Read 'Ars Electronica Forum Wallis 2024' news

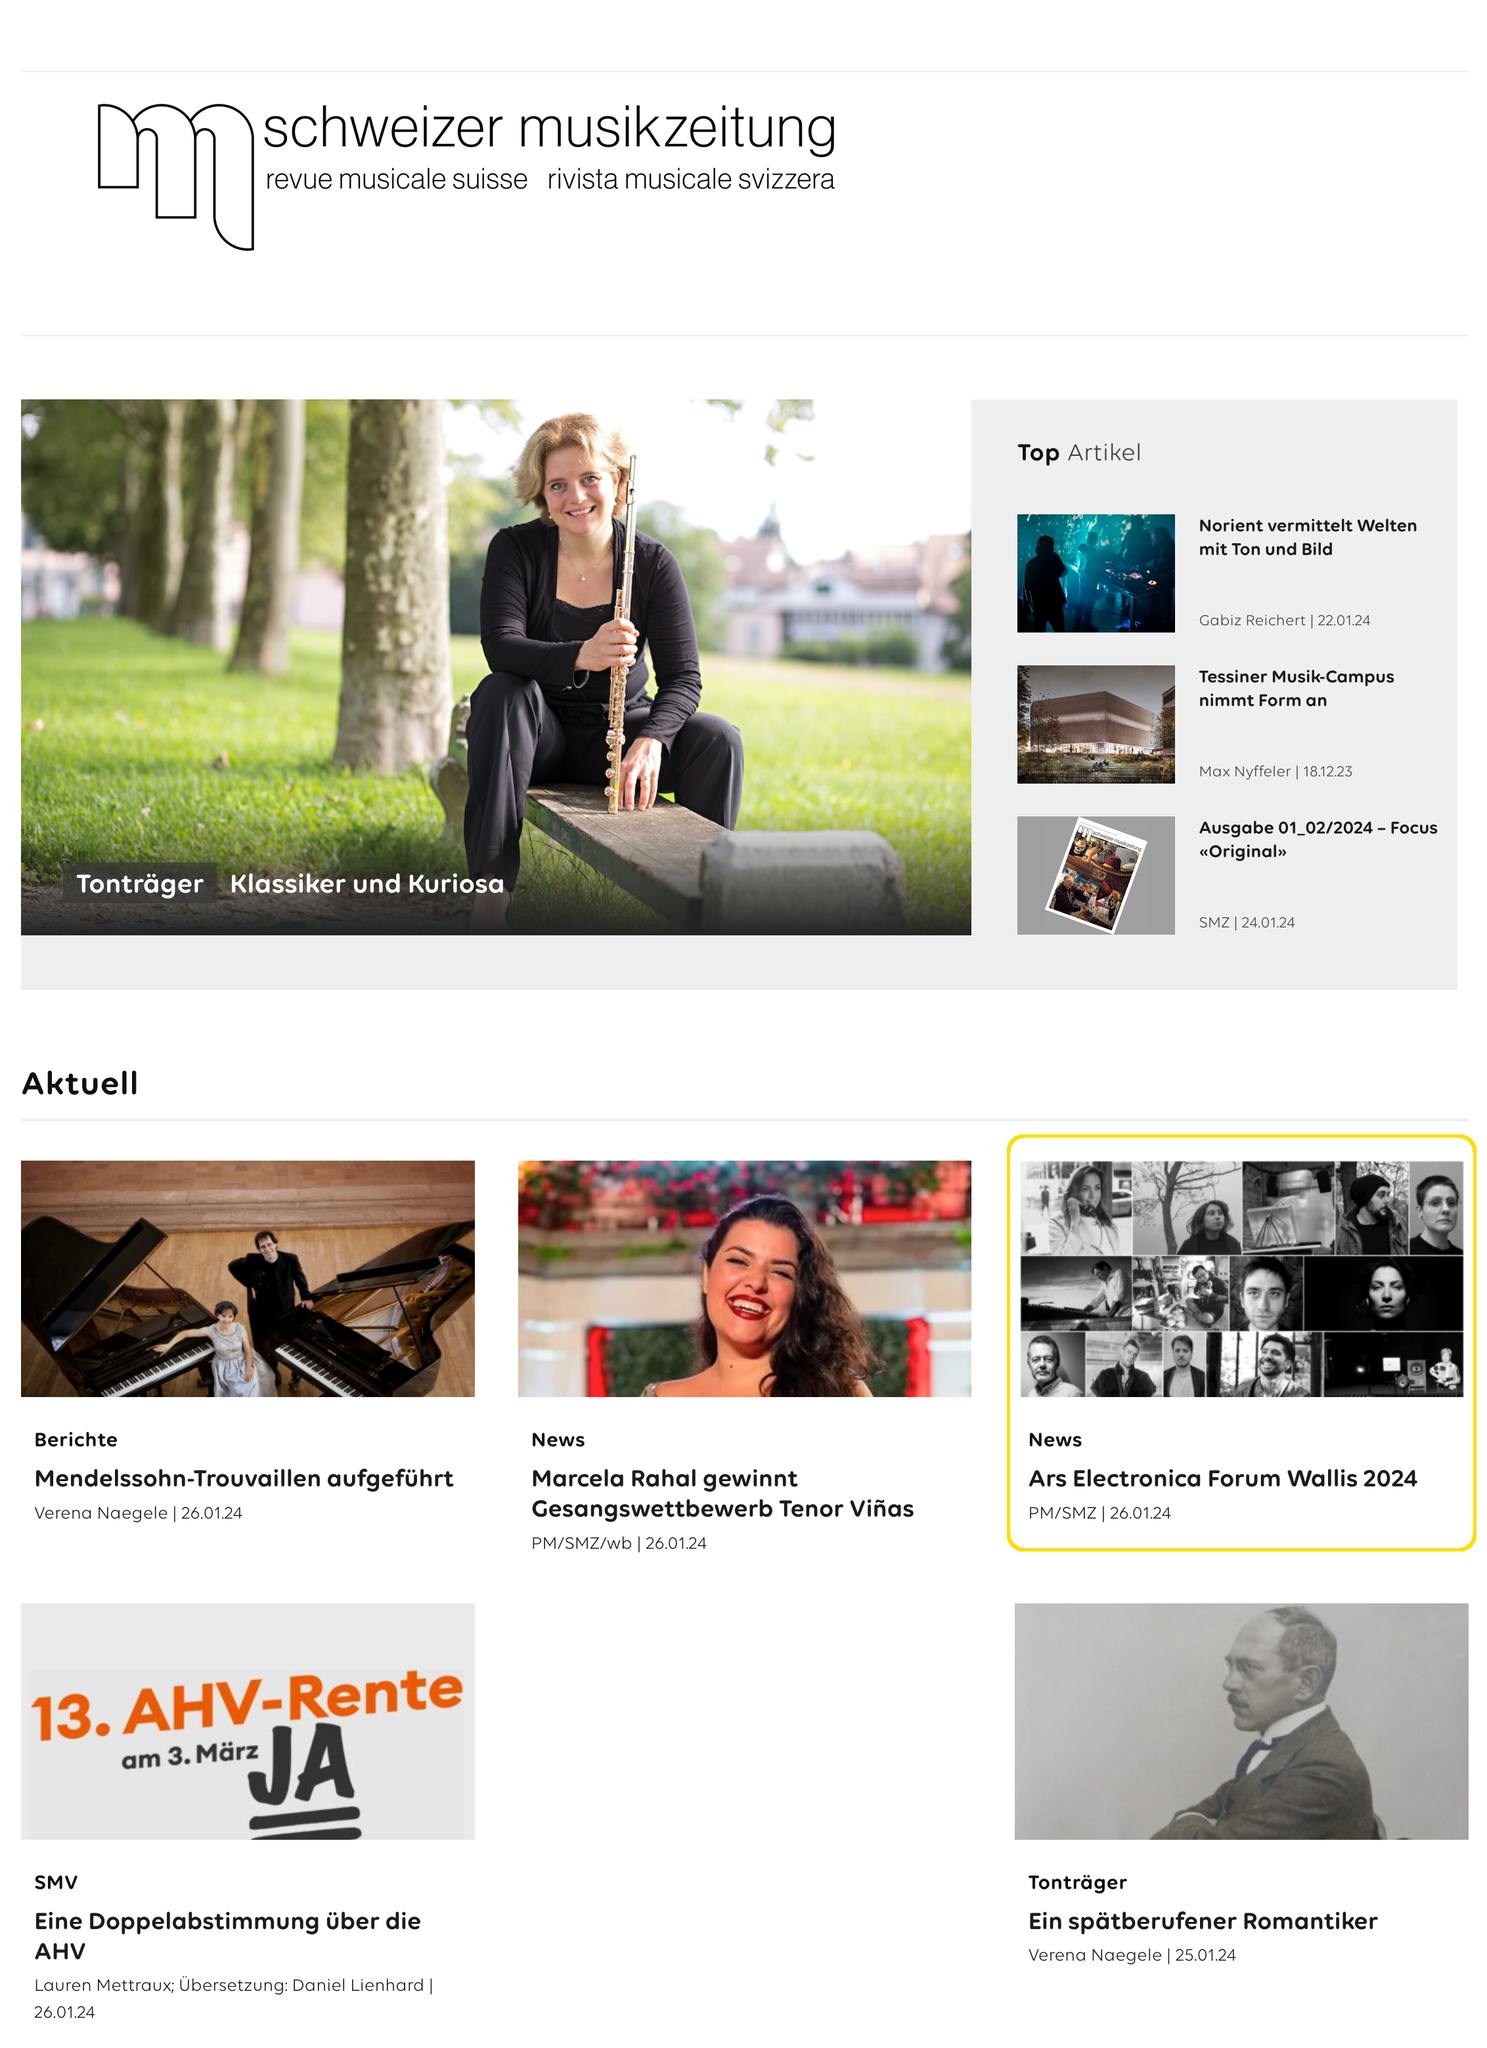(x=1222, y=1478)
